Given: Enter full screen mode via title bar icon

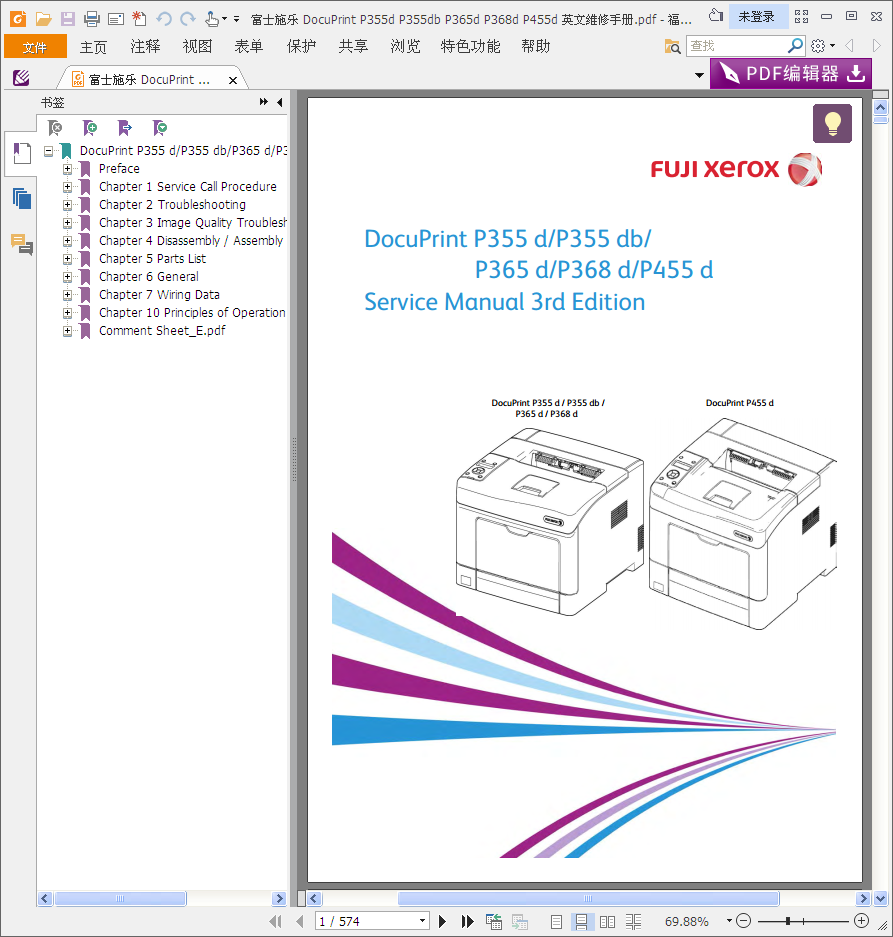Looking at the screenshot, I should tap(802, 17).
